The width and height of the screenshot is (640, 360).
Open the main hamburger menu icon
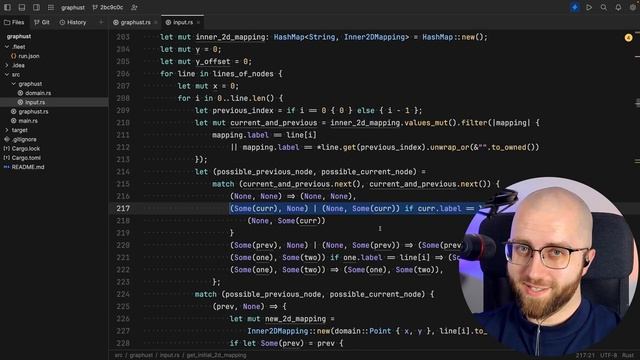(x=51, y=7)
